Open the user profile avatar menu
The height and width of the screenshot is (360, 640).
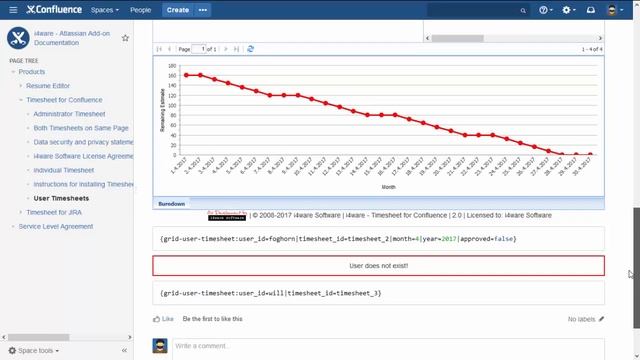tap(615, 10)
